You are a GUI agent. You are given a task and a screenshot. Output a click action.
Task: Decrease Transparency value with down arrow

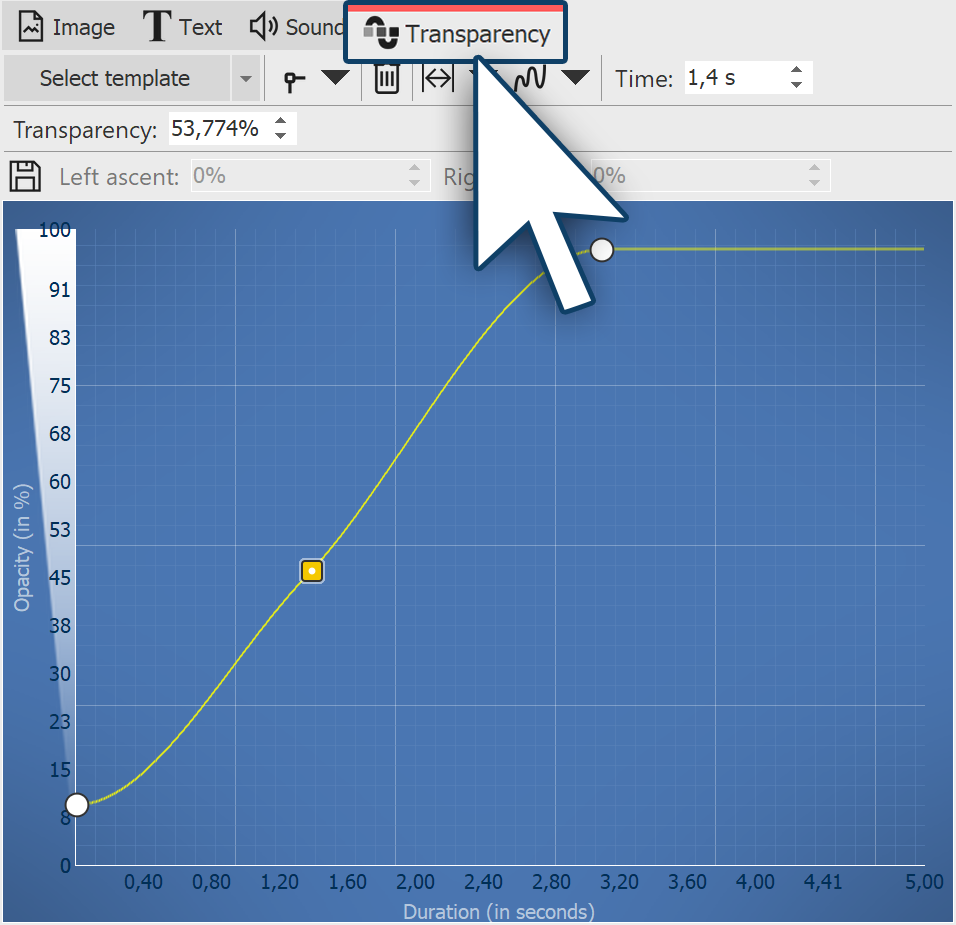coord(281,136)
